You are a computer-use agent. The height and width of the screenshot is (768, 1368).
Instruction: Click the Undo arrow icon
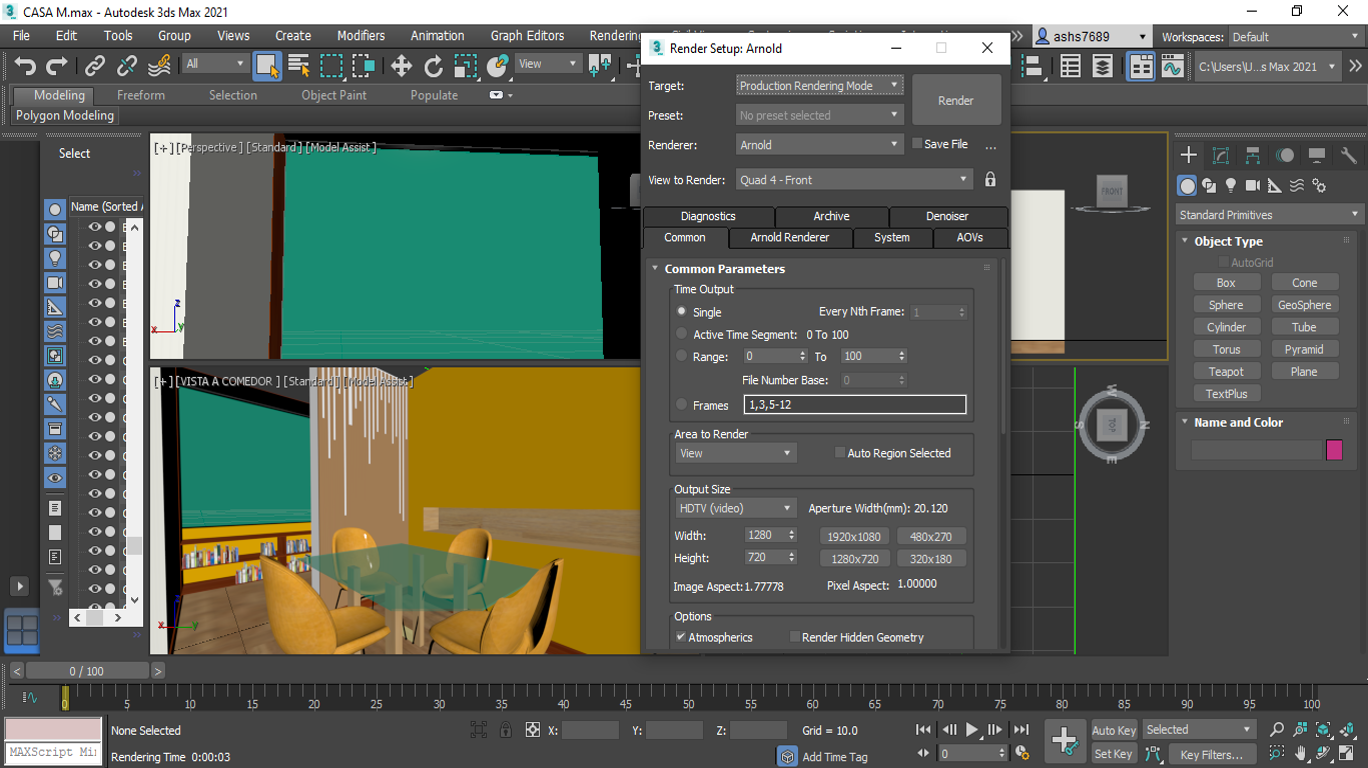point(25,66)
